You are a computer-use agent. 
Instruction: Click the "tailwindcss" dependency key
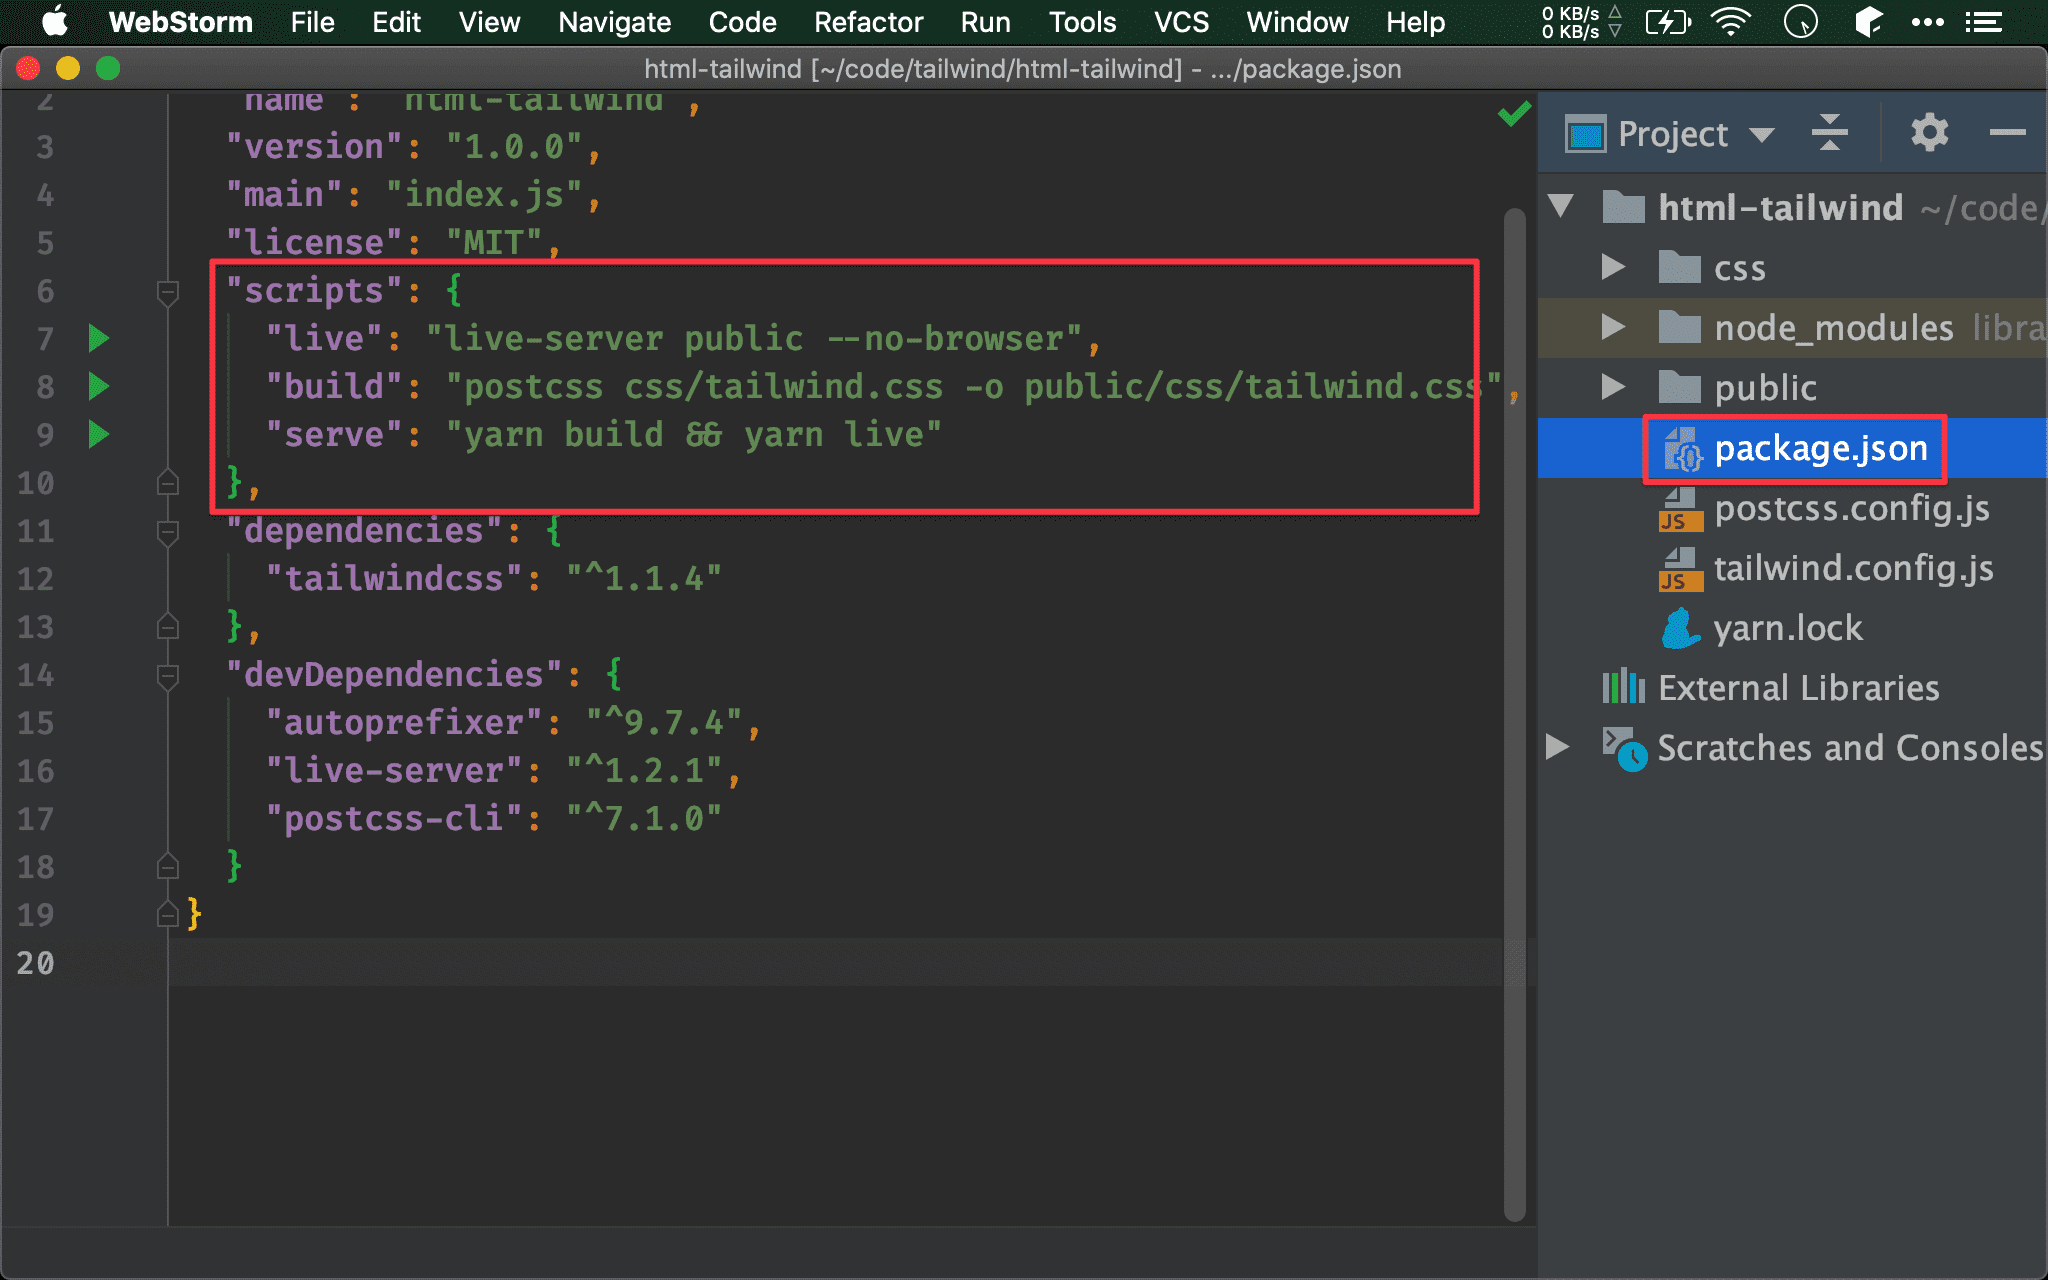[394, 578]
